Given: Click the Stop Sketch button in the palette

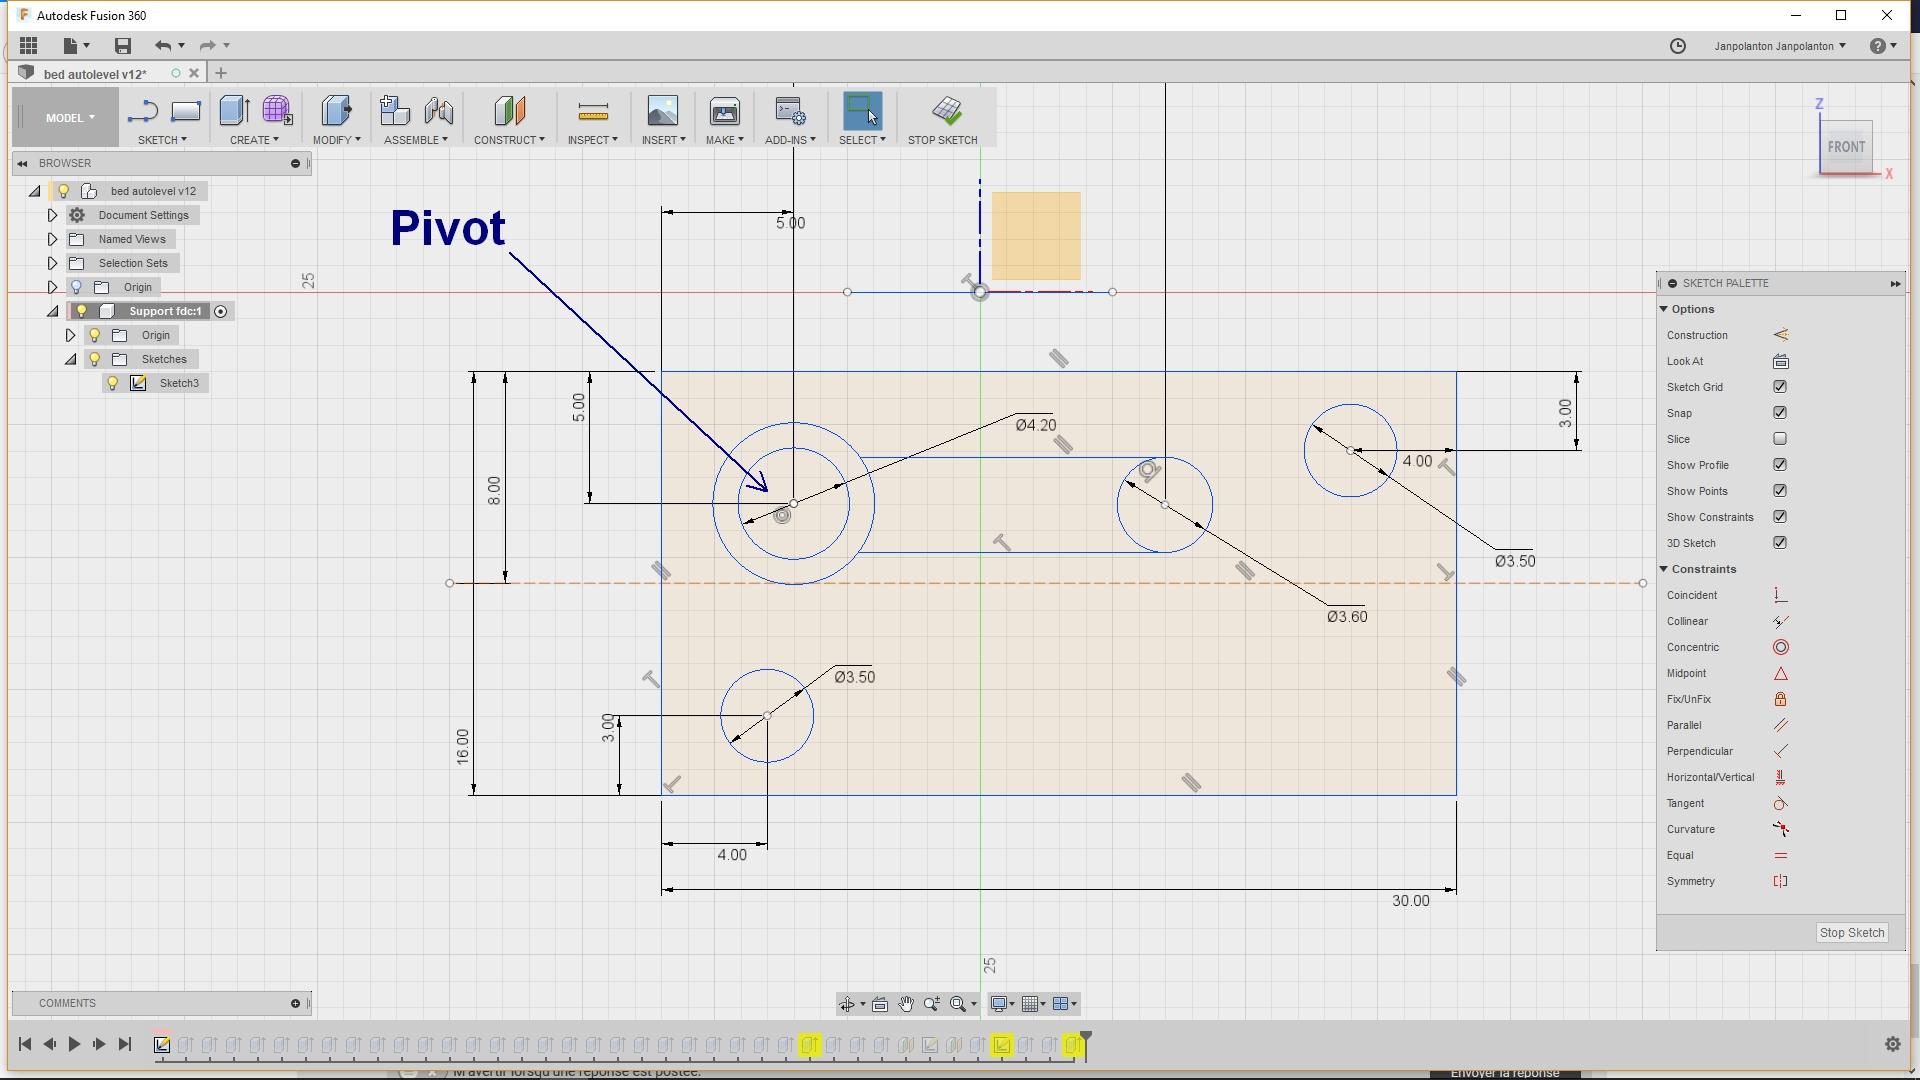Looking at the screenshot, I should point(1851,933).
